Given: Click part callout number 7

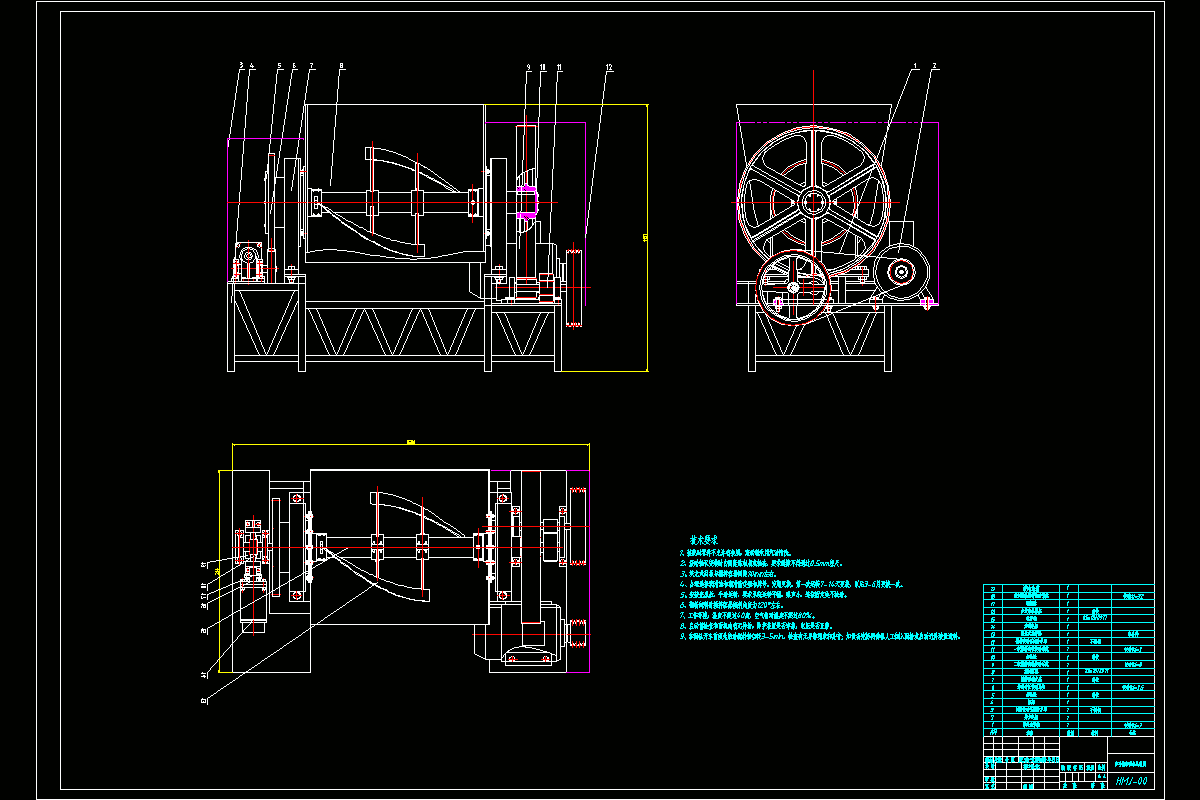Looking at the screenshot, I should click(x=311, y=66).
